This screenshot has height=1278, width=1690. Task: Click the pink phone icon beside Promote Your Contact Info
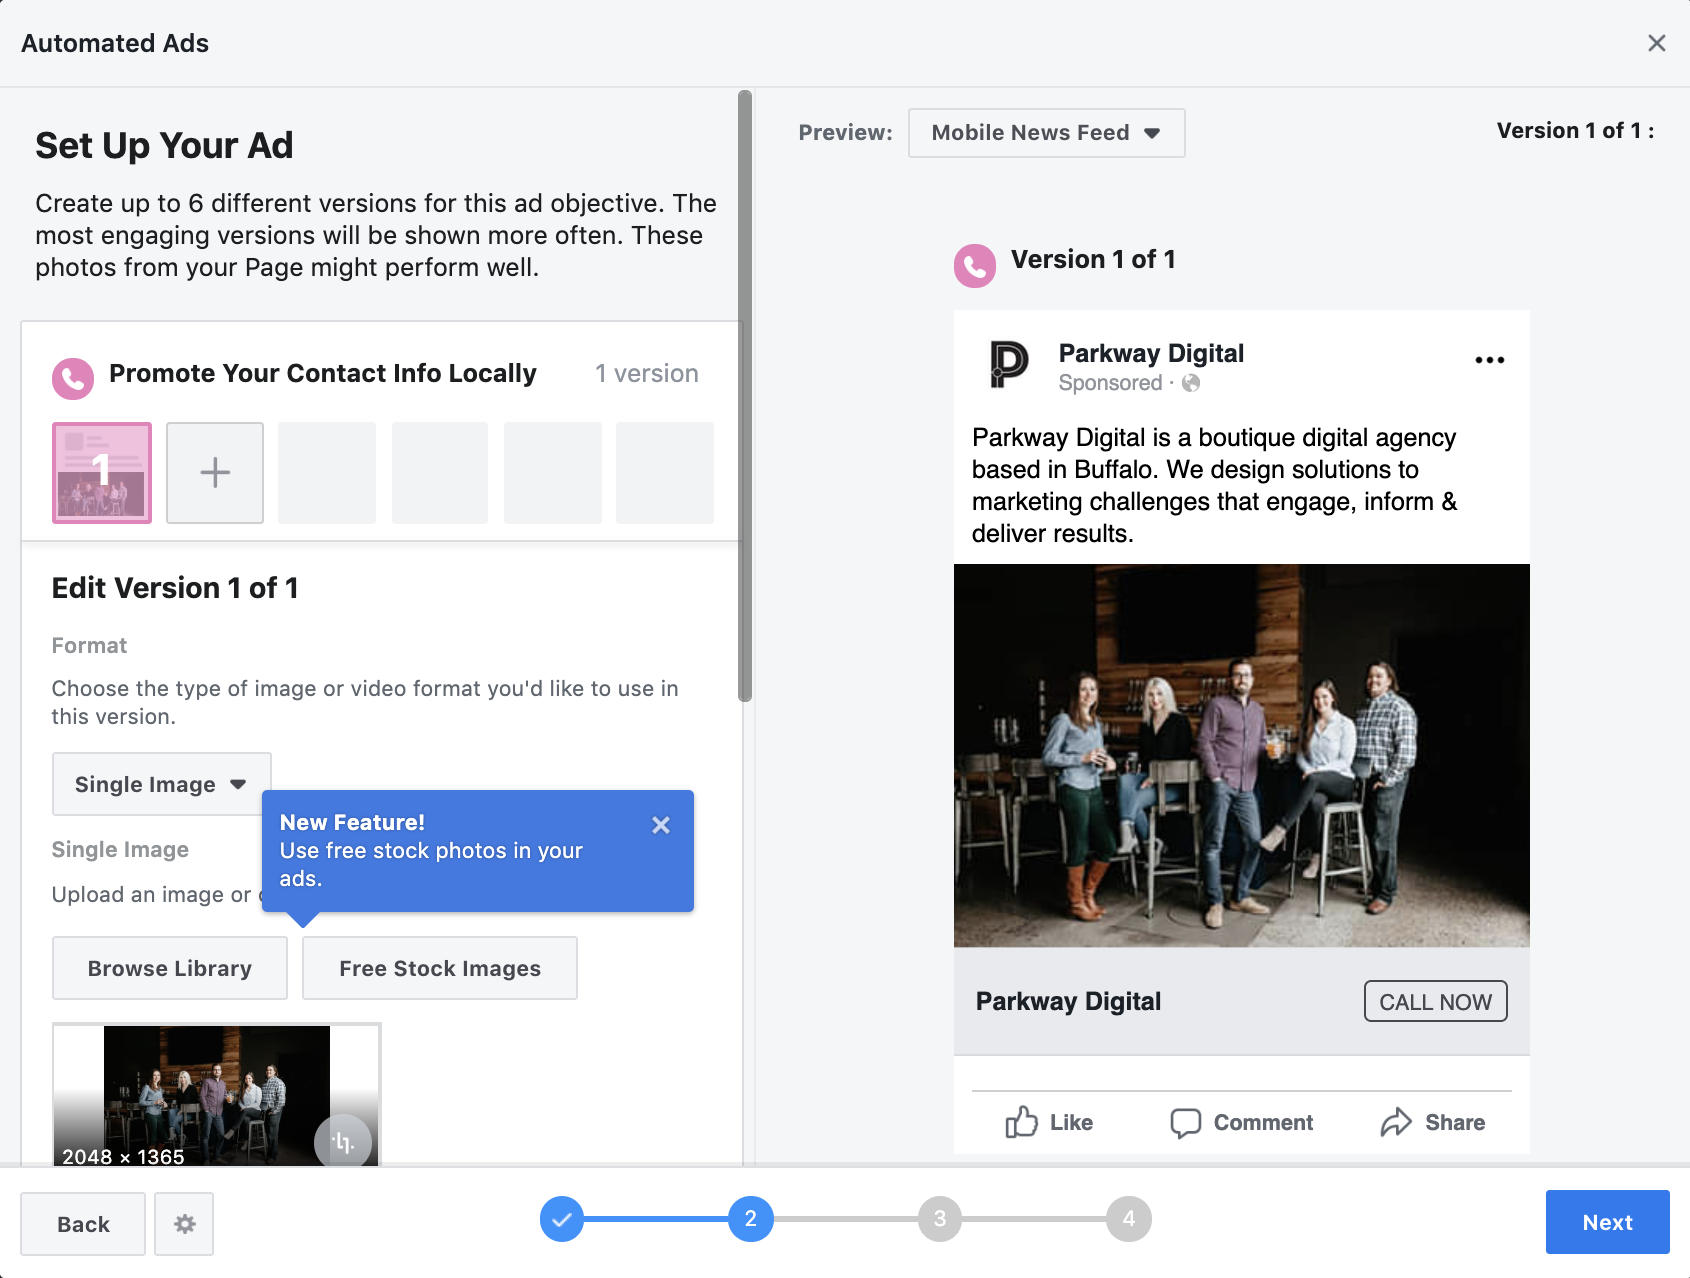click(73, 378)
